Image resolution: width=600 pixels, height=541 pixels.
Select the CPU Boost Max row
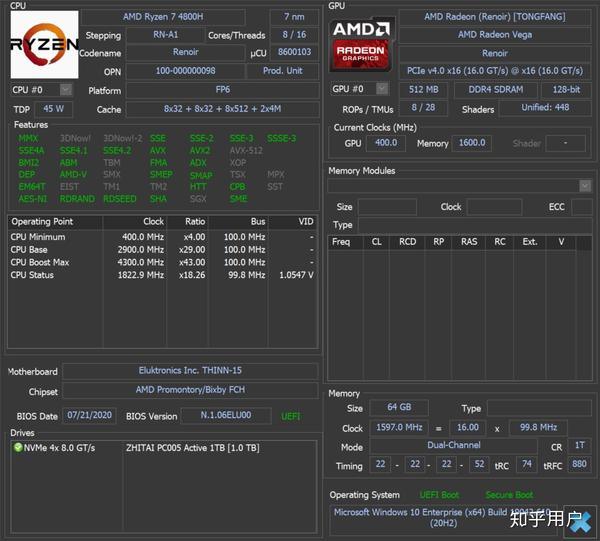coord(163,262)
